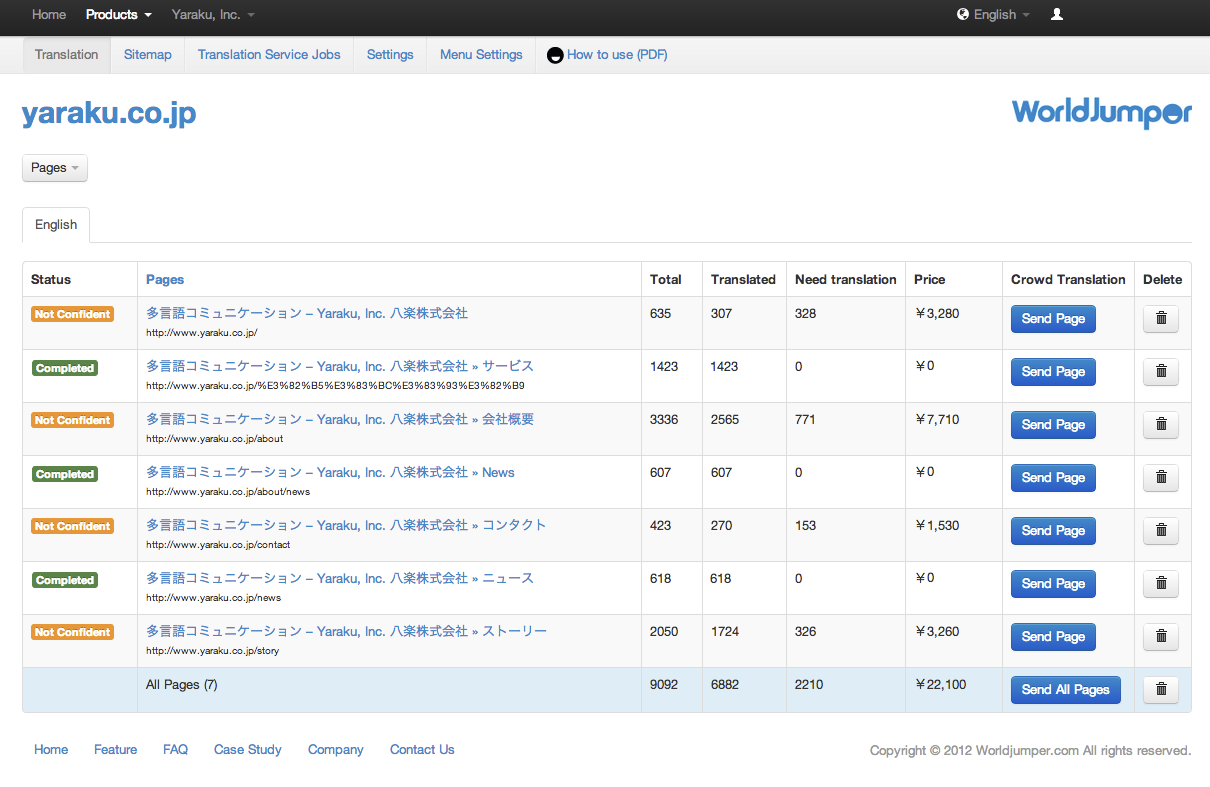This screenshot has height=787, width=1210.
Task: Delete the コンタクト contact page row
Action: (x=1161, y=531)
